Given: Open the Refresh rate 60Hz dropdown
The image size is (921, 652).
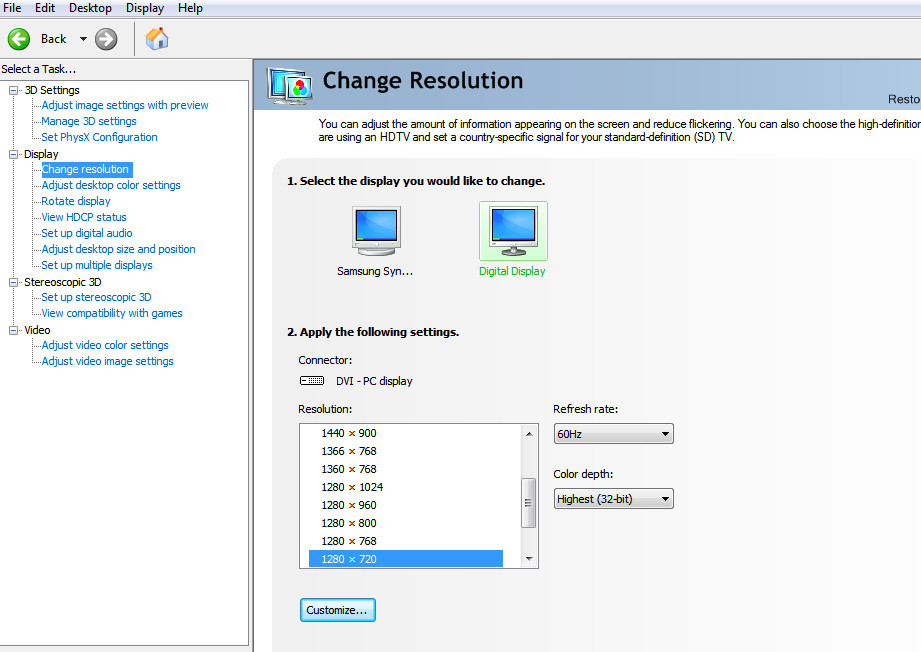Looking at the screenshot, I should [613, 434].
